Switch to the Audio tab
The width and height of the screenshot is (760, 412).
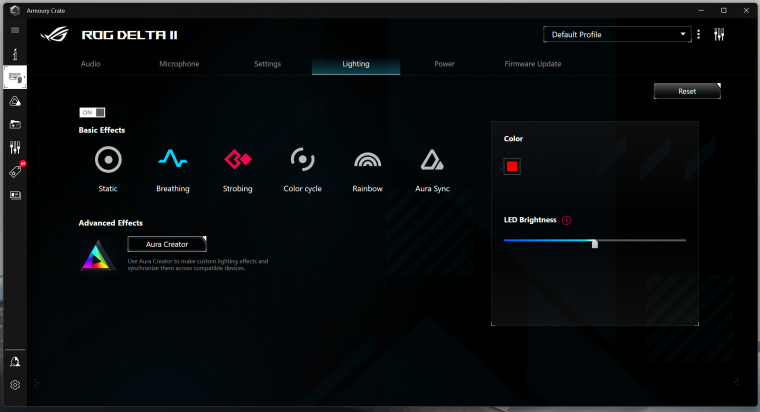click(91, 64)
